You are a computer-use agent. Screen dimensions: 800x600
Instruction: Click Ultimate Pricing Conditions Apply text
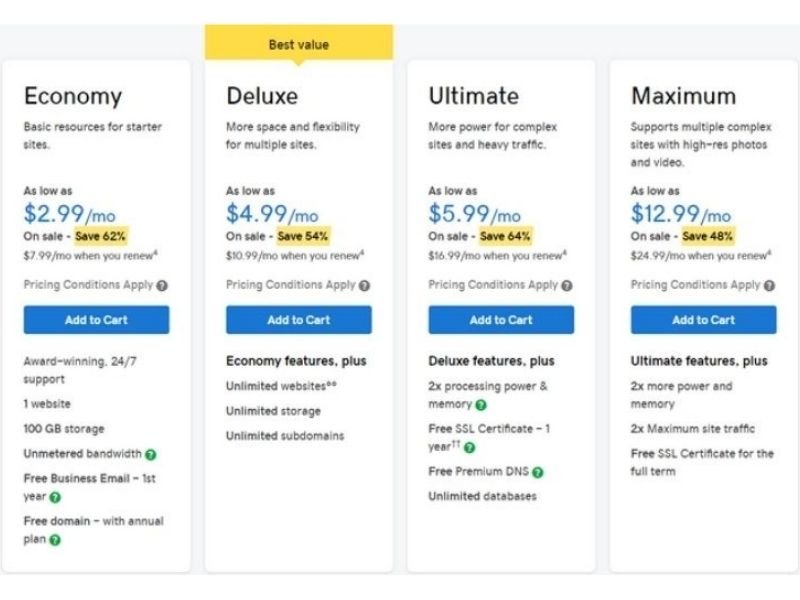coord(493,285)
